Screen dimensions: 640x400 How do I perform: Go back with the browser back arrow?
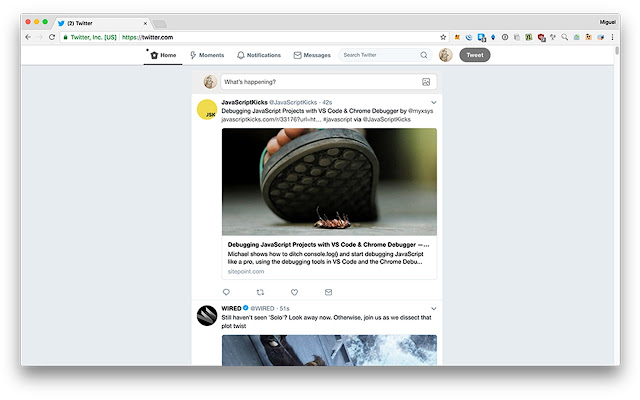point(28,37)
